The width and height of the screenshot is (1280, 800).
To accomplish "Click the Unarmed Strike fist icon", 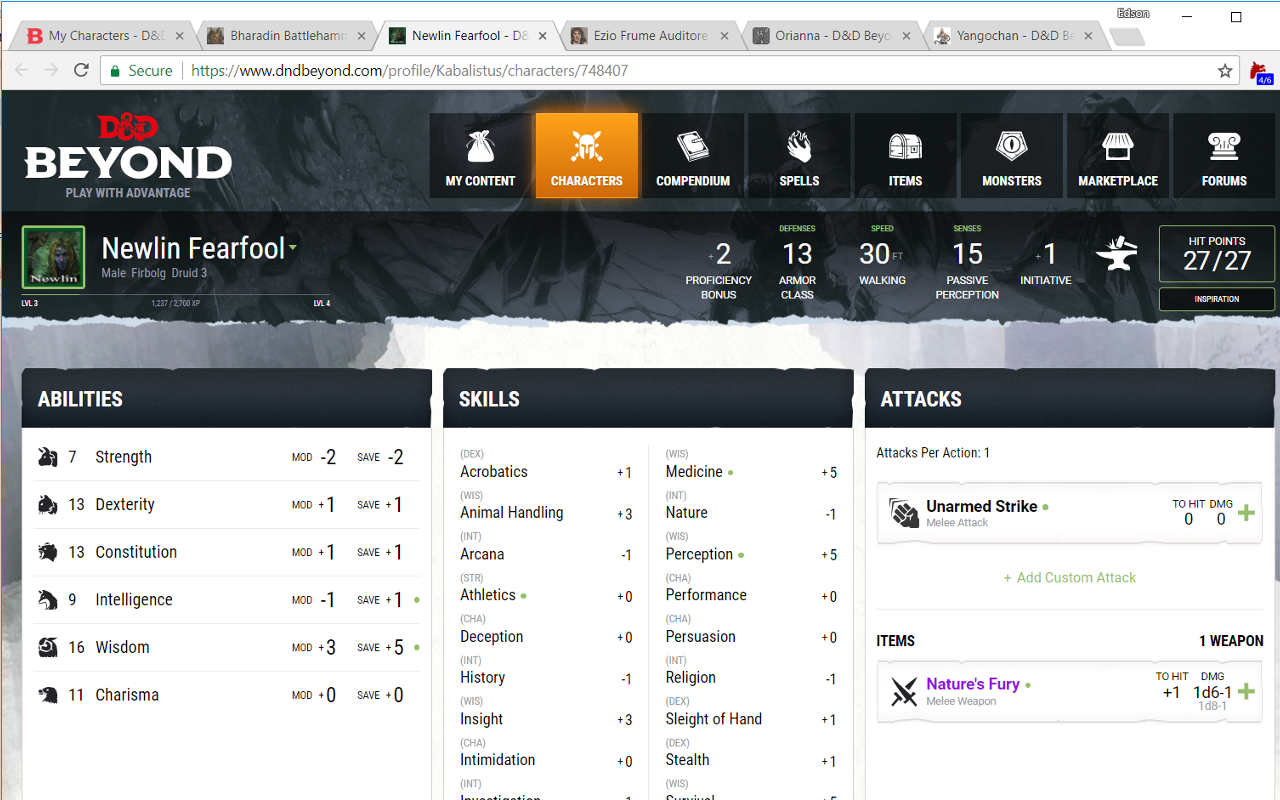I will pyautogui.click(x=904, y=513).
